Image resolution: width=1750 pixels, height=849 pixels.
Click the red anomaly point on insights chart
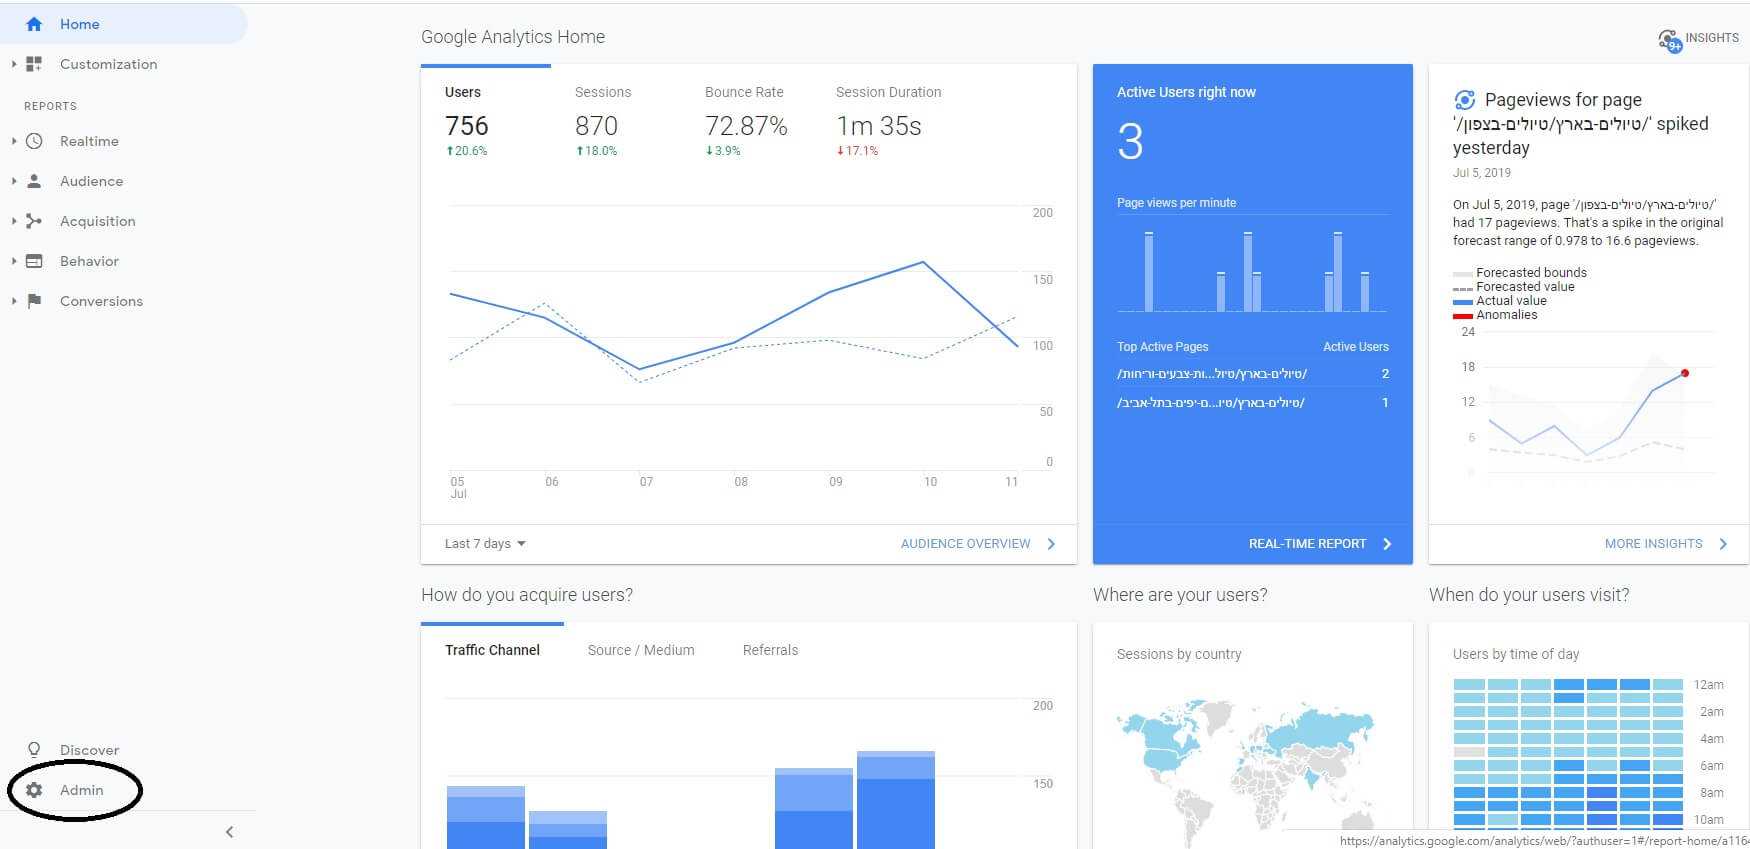click(1685, 373)
